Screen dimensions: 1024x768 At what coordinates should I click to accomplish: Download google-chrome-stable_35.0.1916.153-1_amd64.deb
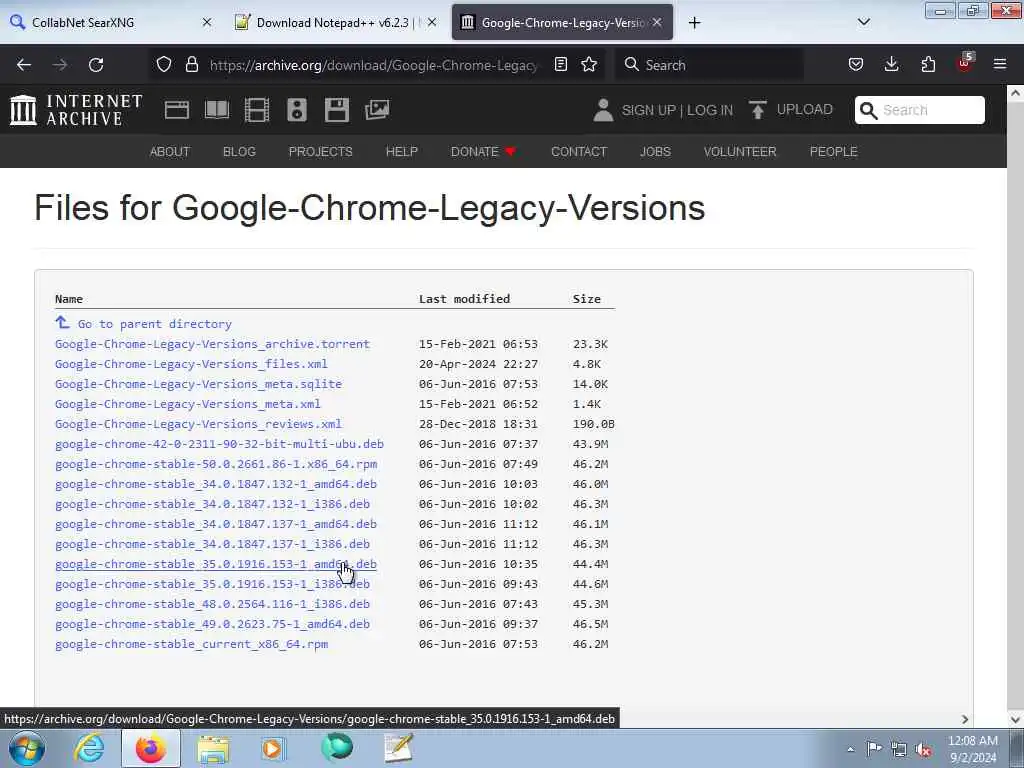coord(216,564)
